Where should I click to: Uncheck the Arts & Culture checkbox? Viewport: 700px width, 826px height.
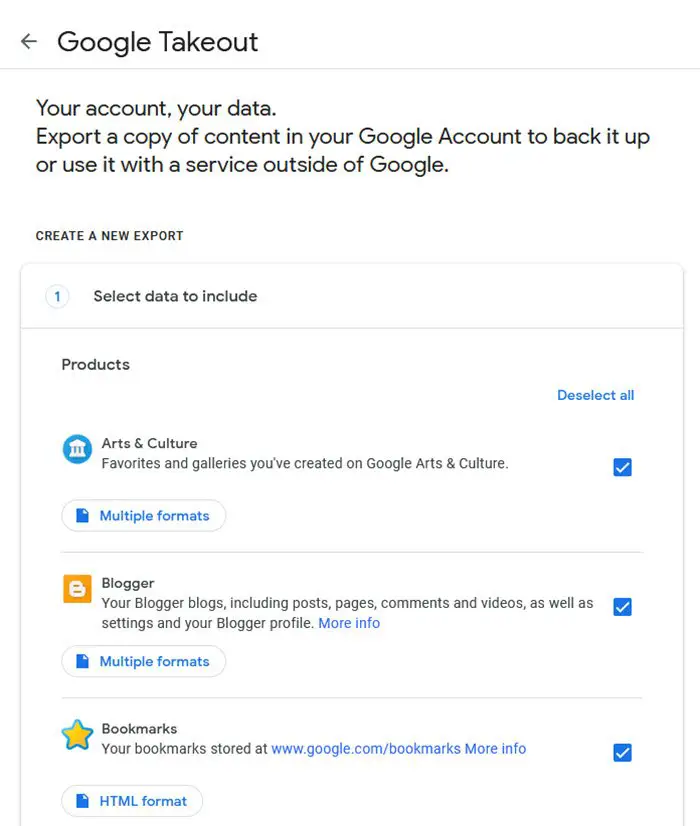pyautogui.click(x=622, y=467)
